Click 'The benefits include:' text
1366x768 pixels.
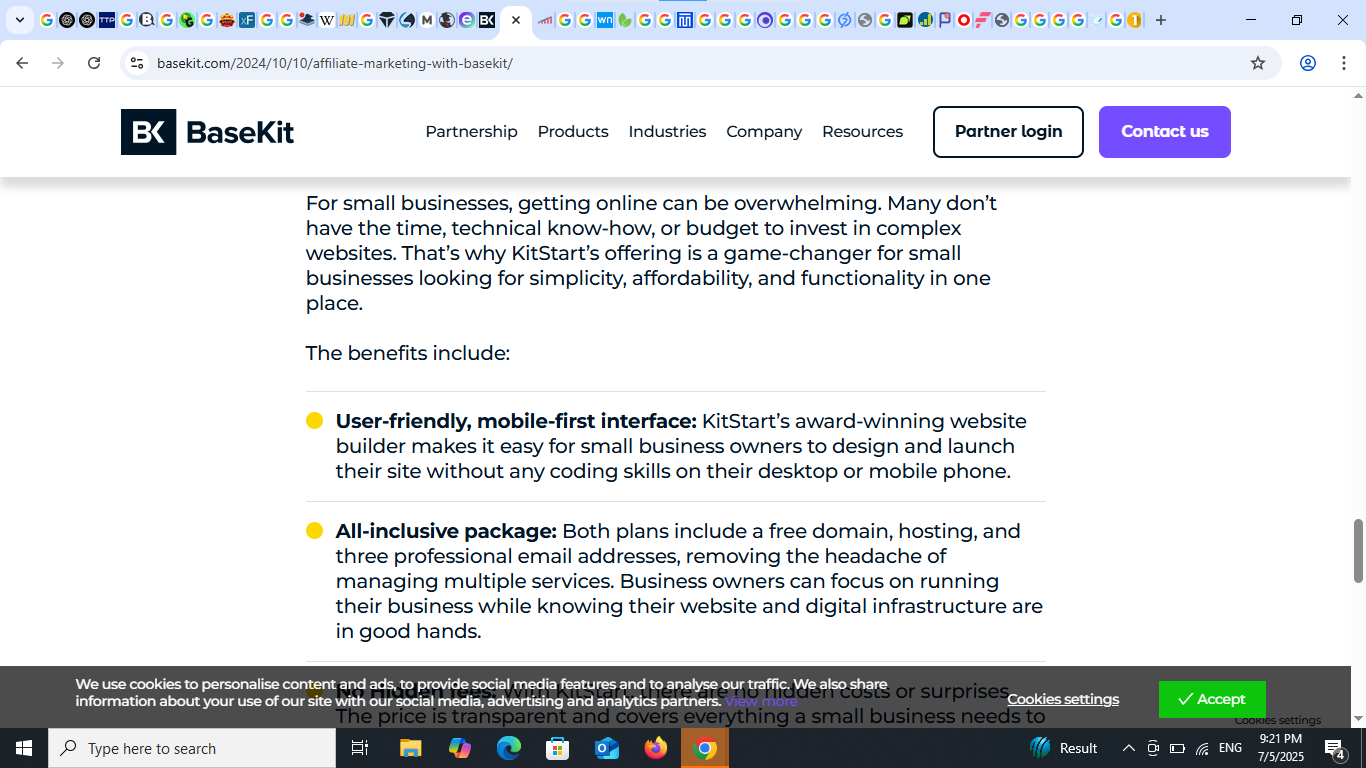[408, 353]
